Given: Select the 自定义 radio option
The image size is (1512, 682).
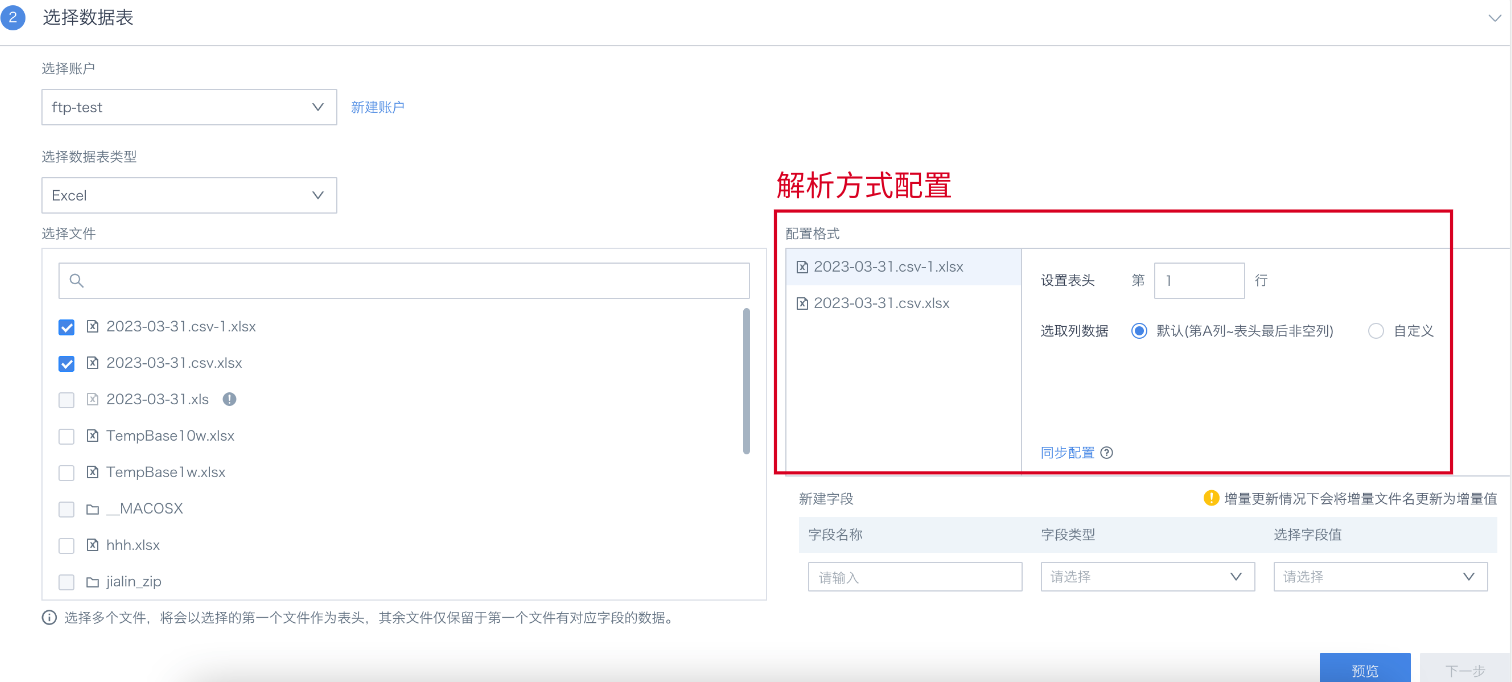Looking at the screenshot, I should [1376, 331].
